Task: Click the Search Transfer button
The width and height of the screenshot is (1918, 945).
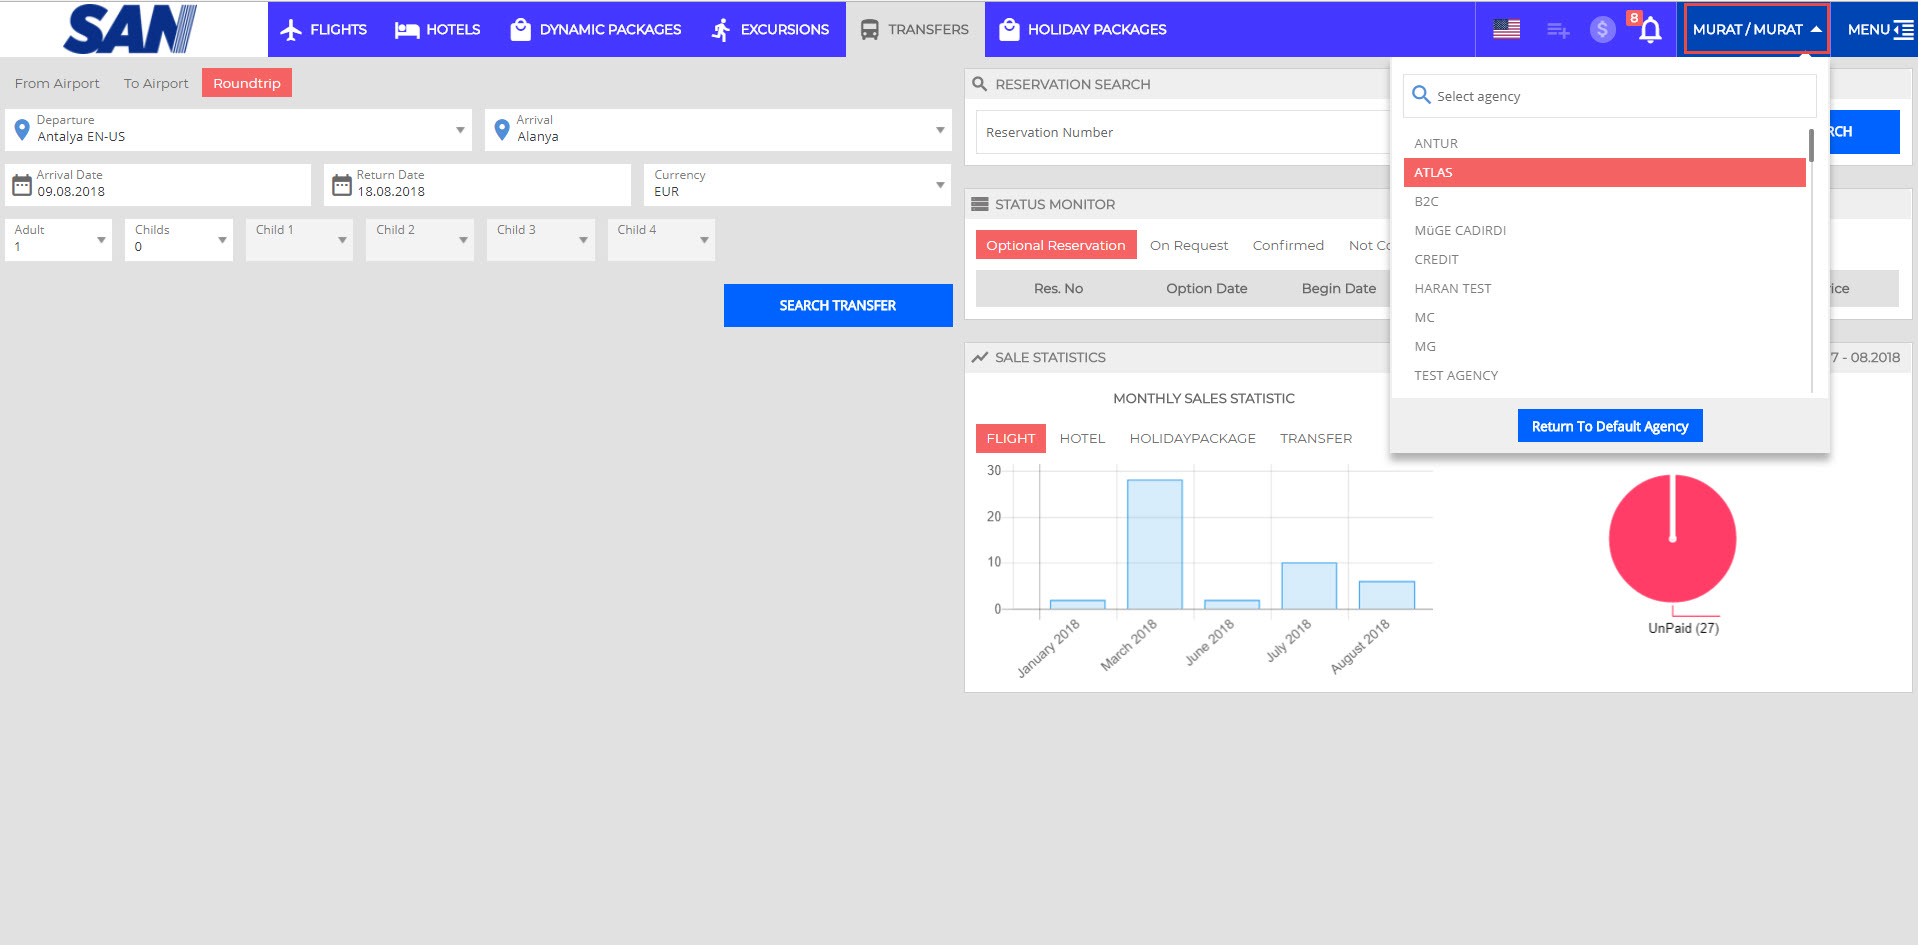Action: tap(838, 305)
